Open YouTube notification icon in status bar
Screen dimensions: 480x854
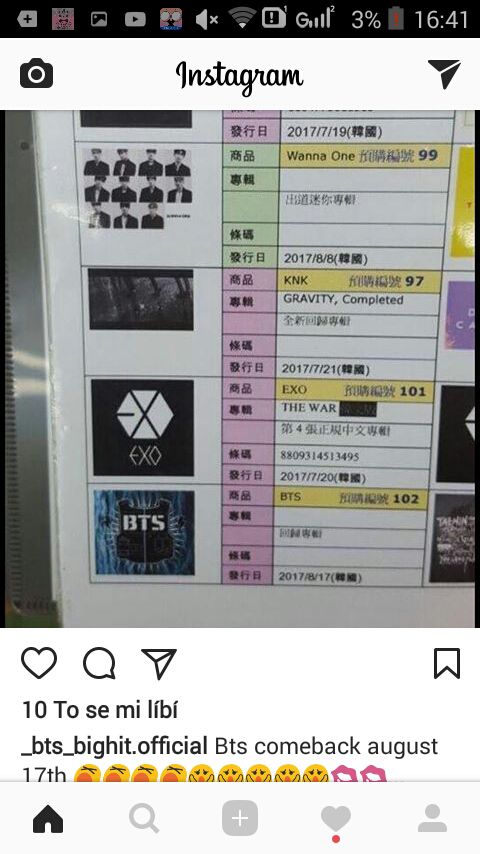coord(135,20)
